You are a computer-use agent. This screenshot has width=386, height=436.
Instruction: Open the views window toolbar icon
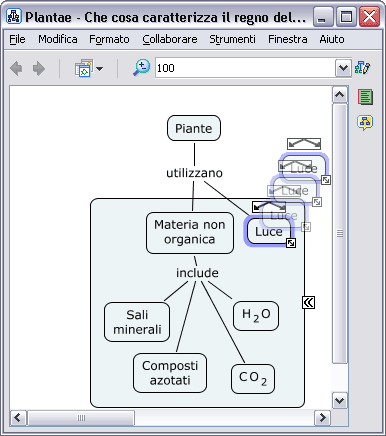pyautogui.click(x=84, y=68)
